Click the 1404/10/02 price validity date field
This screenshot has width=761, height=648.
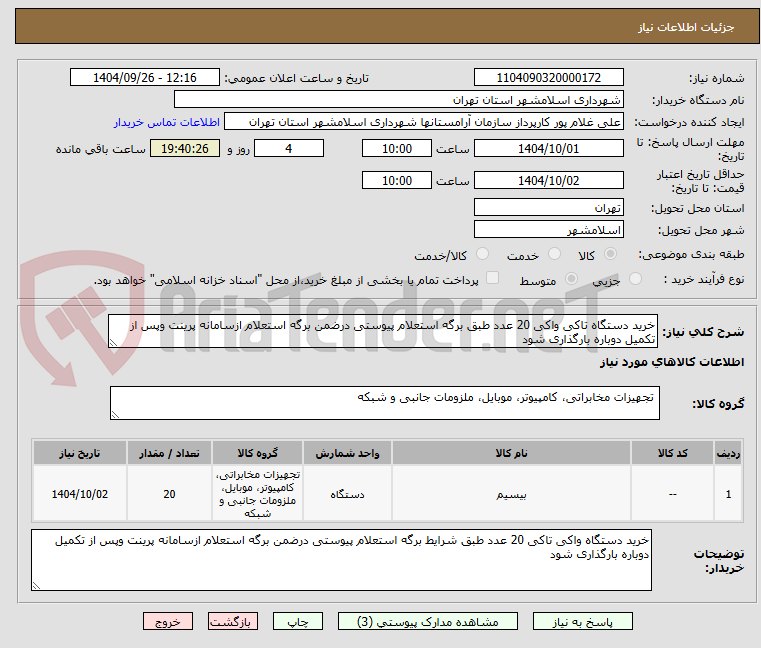[548, 181]
